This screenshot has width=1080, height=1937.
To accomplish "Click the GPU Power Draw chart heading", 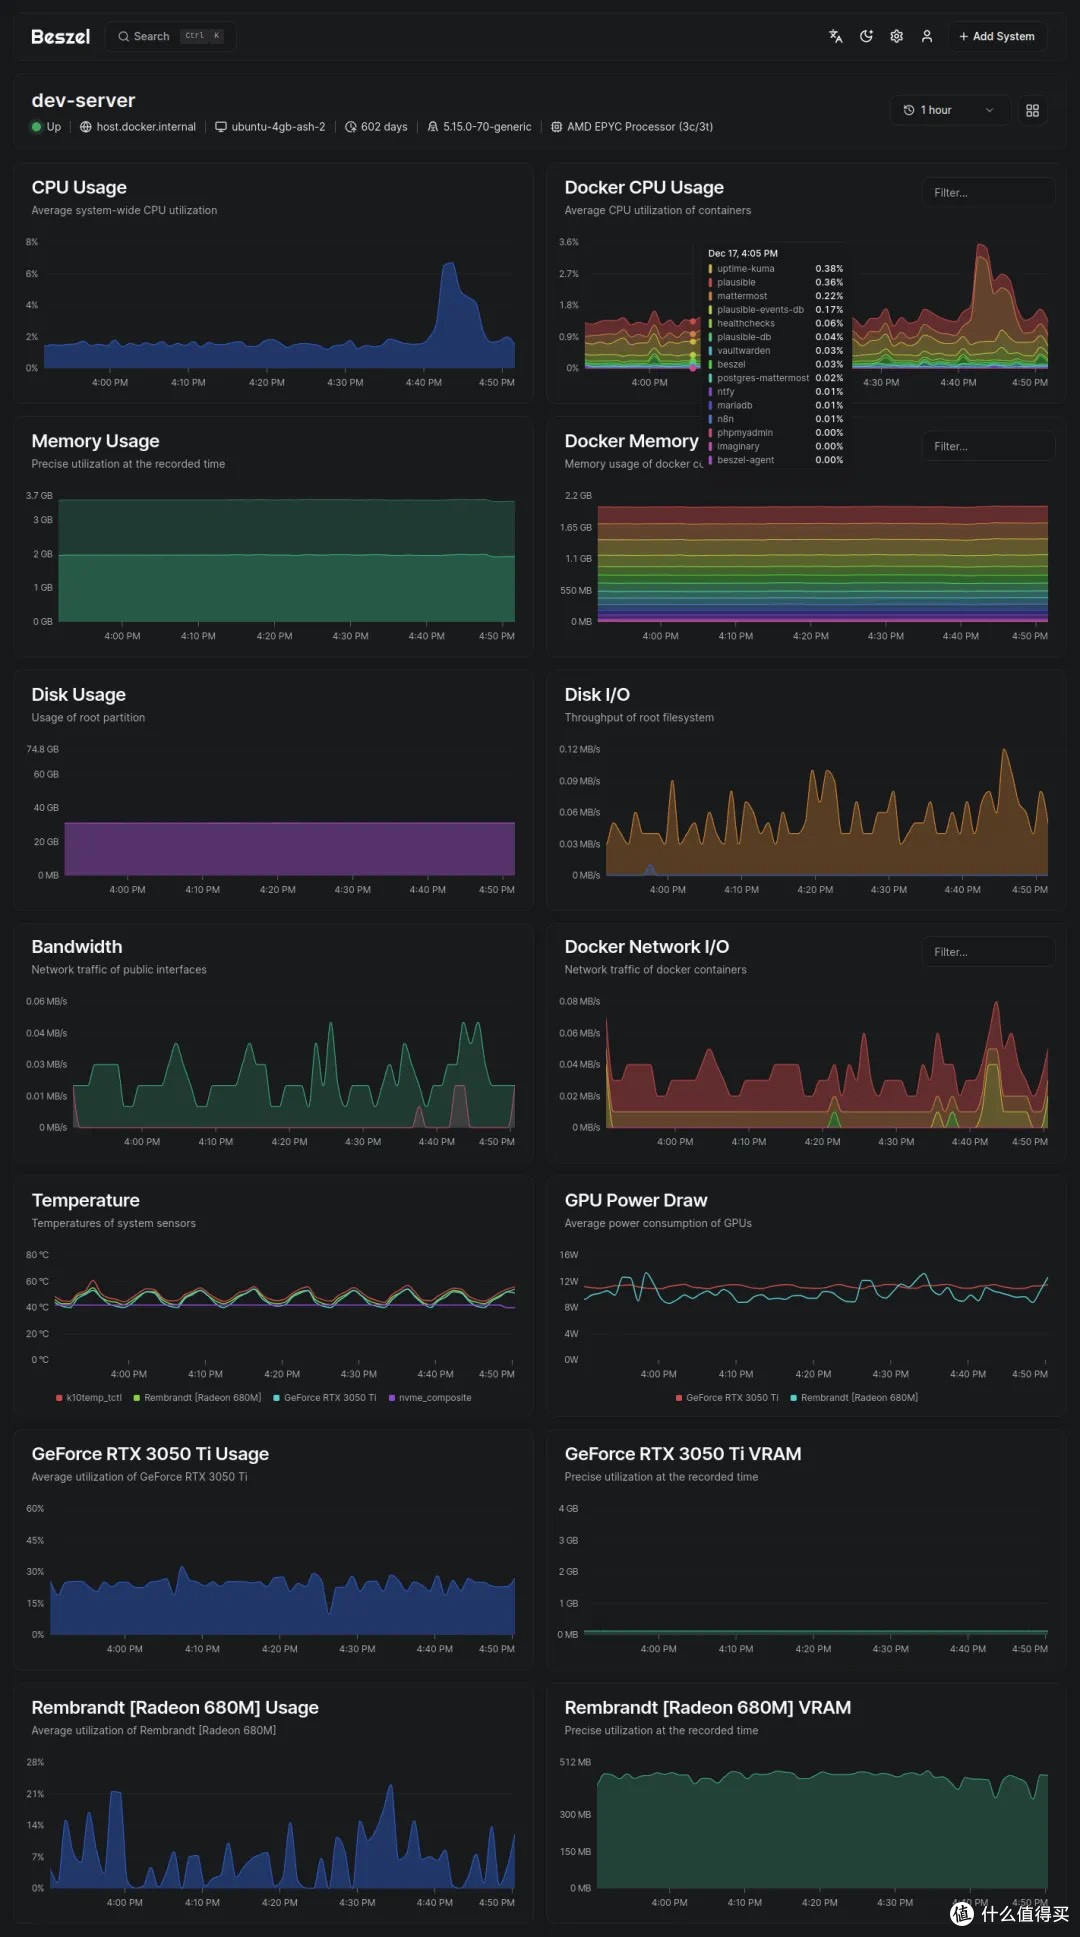I will [x=636, y=1200].
